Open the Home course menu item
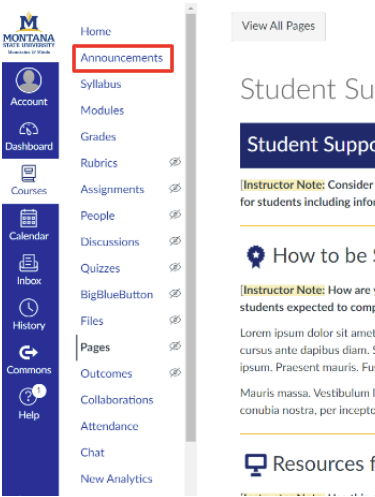 coord(96,31)
